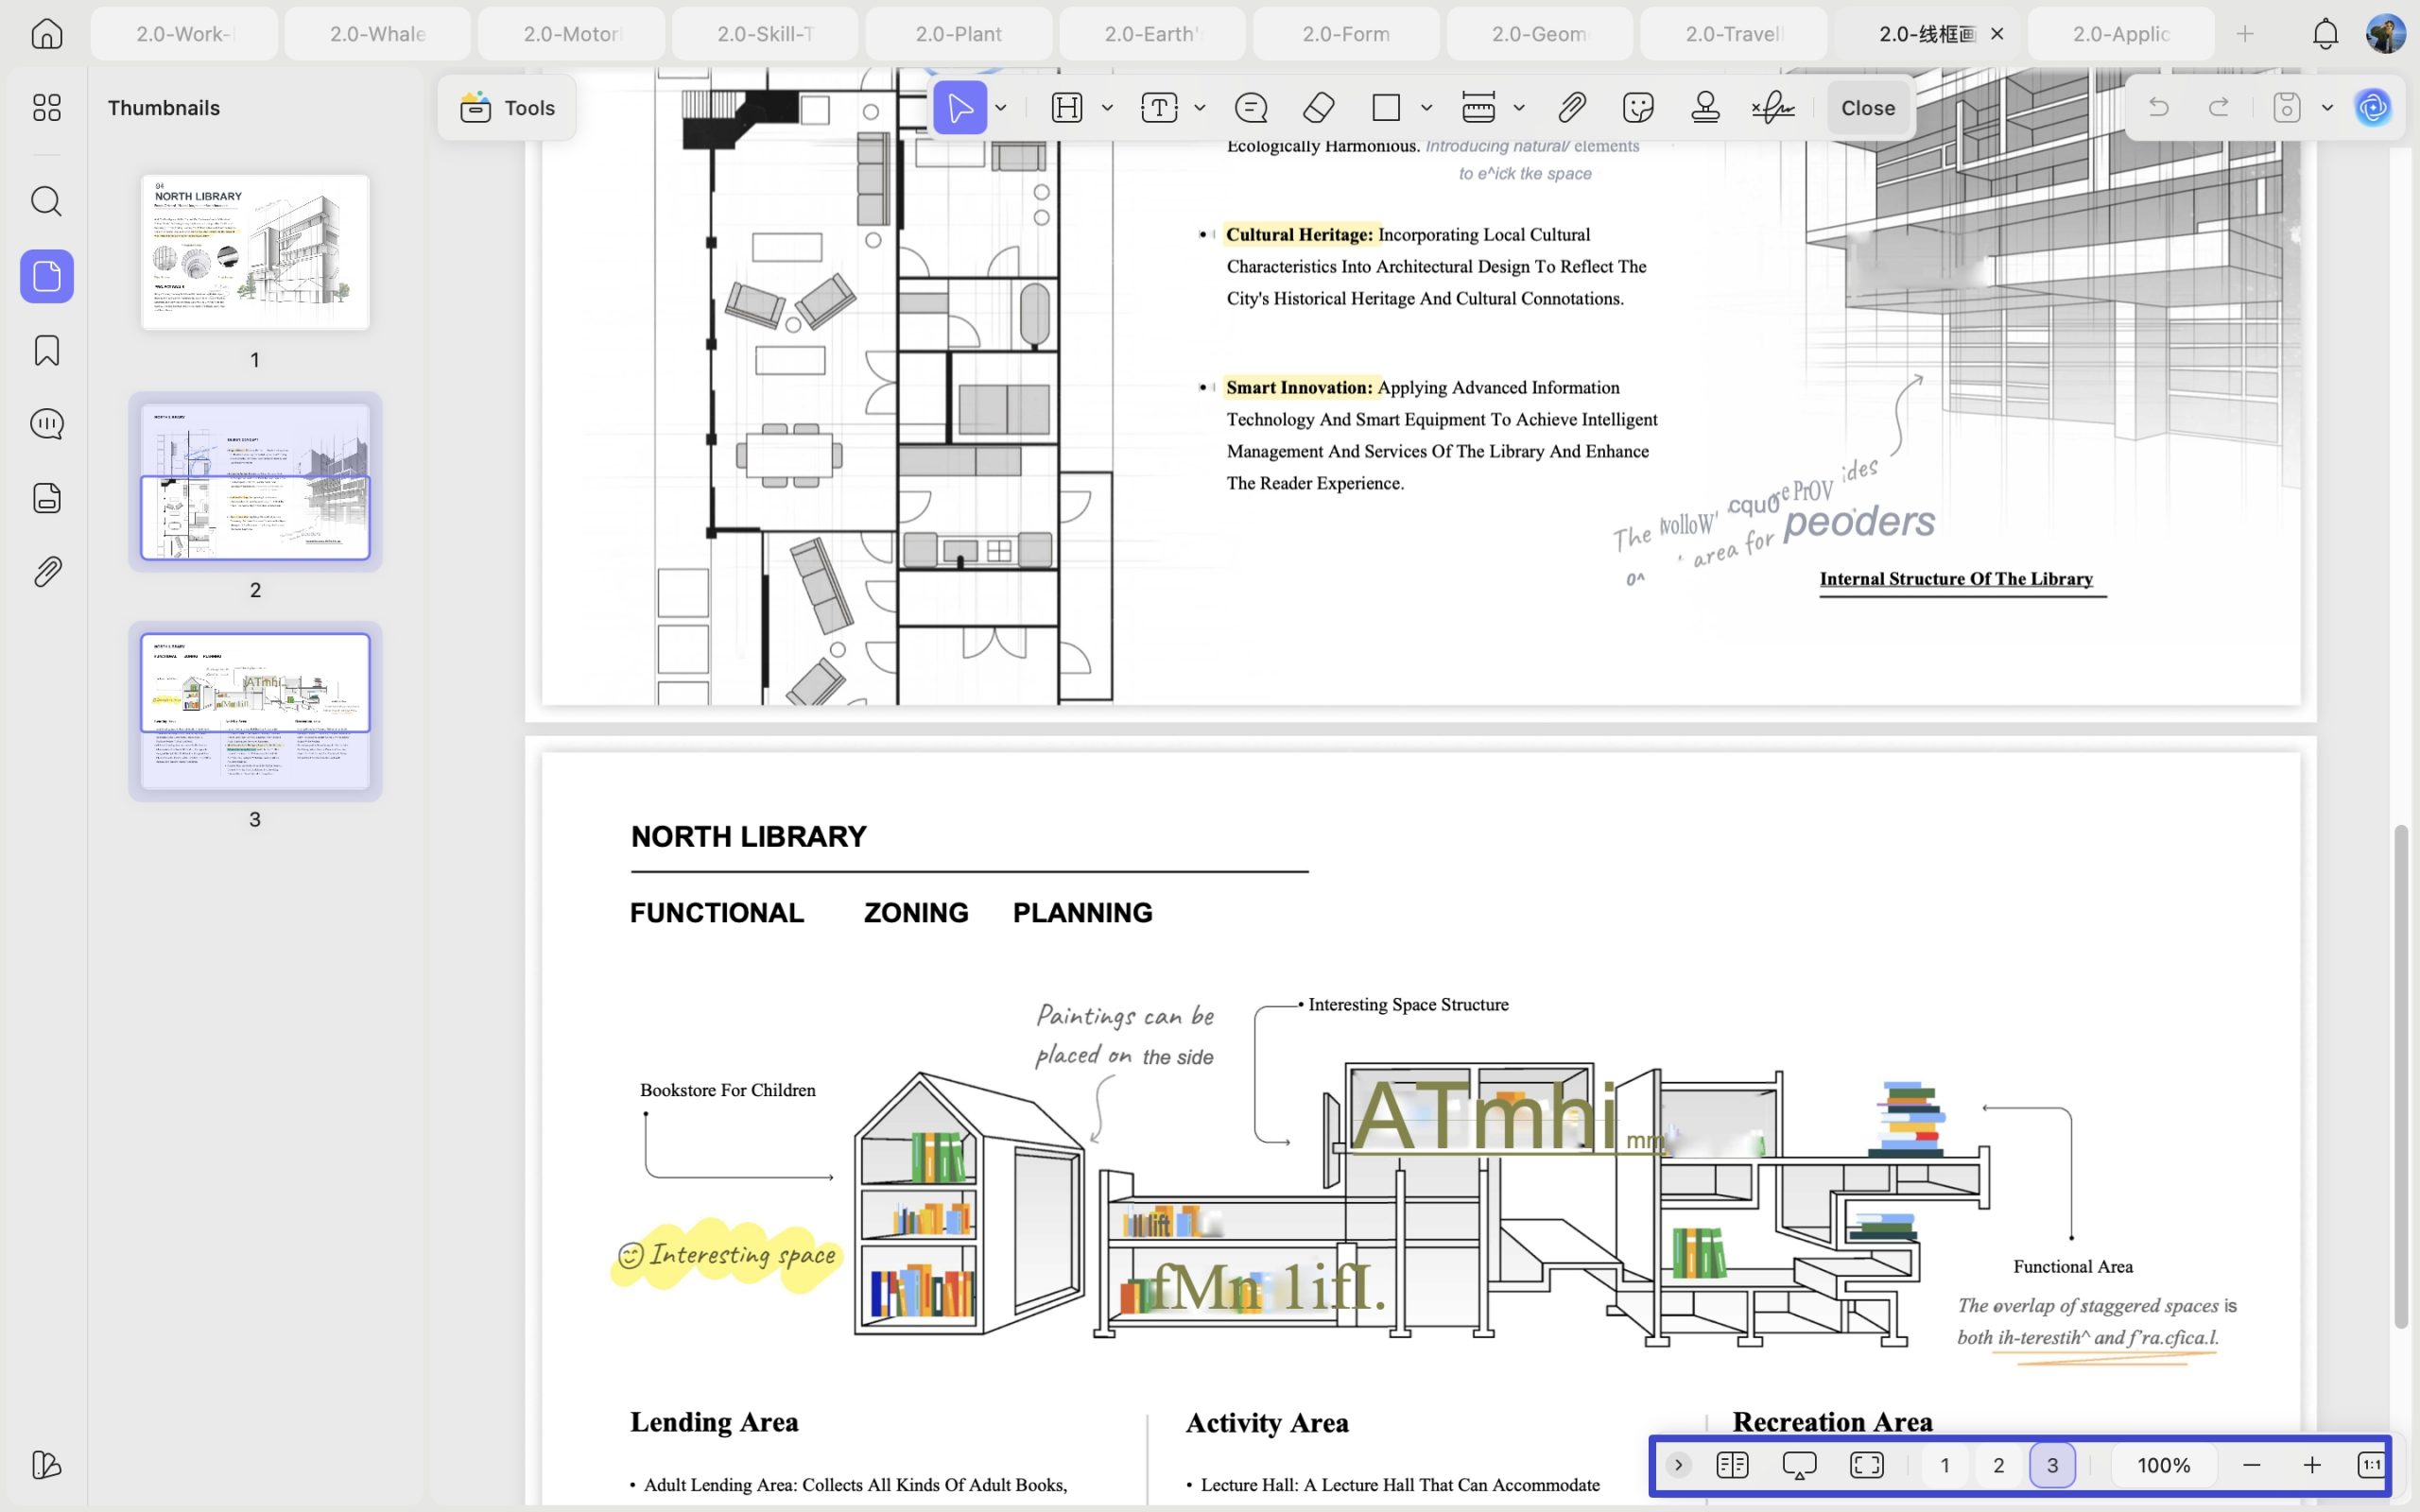
Task: Select the stamp tool
Action: 1705,108
